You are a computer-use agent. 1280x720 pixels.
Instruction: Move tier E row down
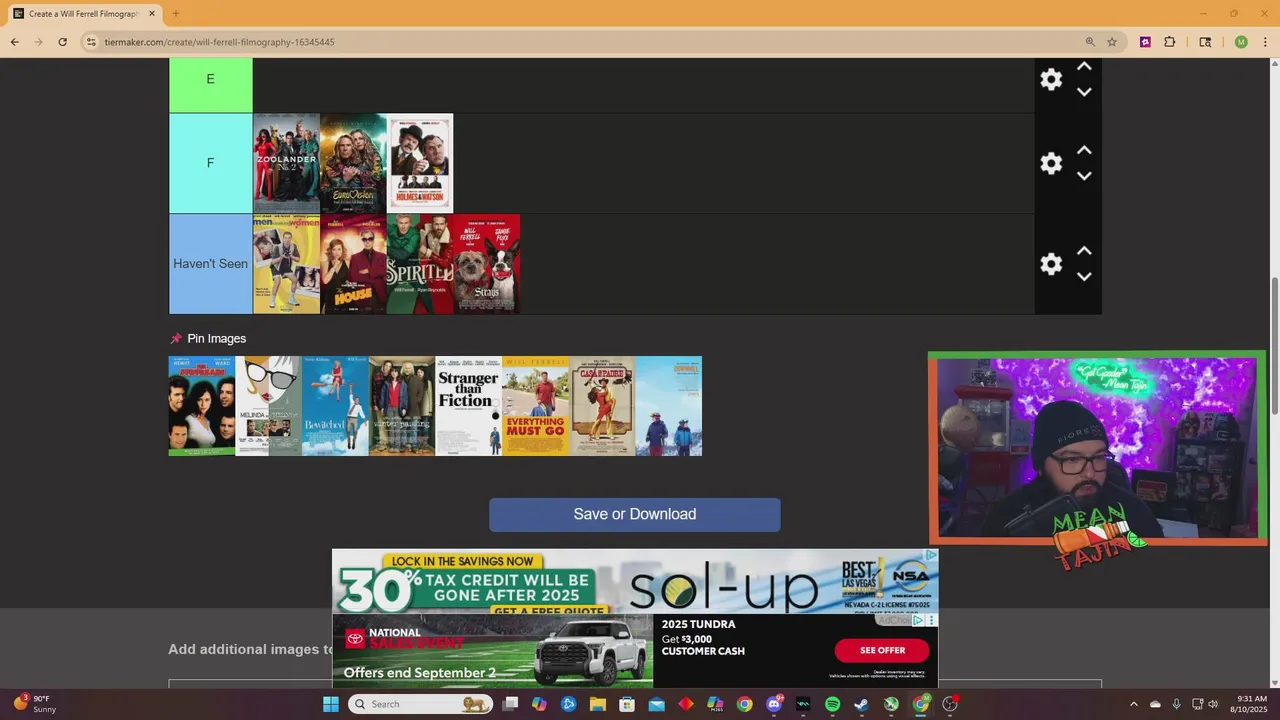click(x=1084, y=92)
